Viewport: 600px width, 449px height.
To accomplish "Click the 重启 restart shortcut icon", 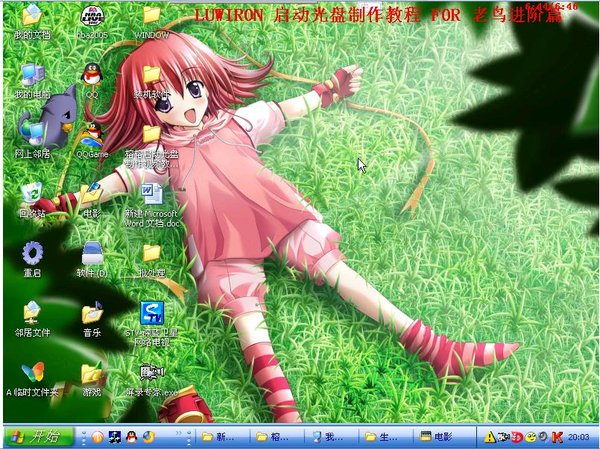I will coord(32,252).
